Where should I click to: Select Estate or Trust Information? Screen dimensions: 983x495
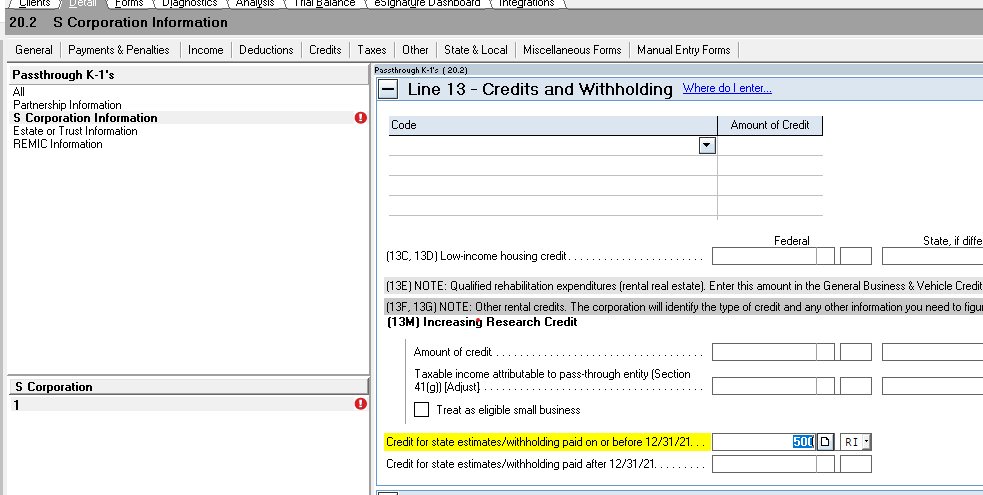tap(75, 131)
